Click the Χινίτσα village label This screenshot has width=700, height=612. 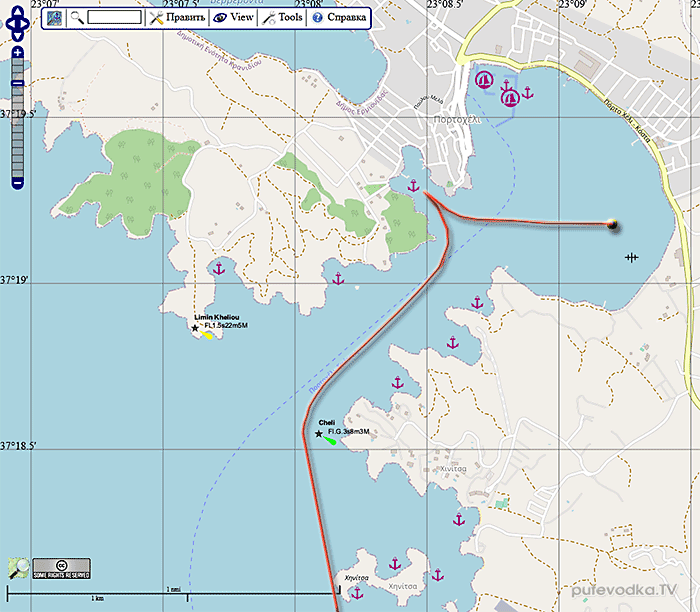[x=453, y=469]
